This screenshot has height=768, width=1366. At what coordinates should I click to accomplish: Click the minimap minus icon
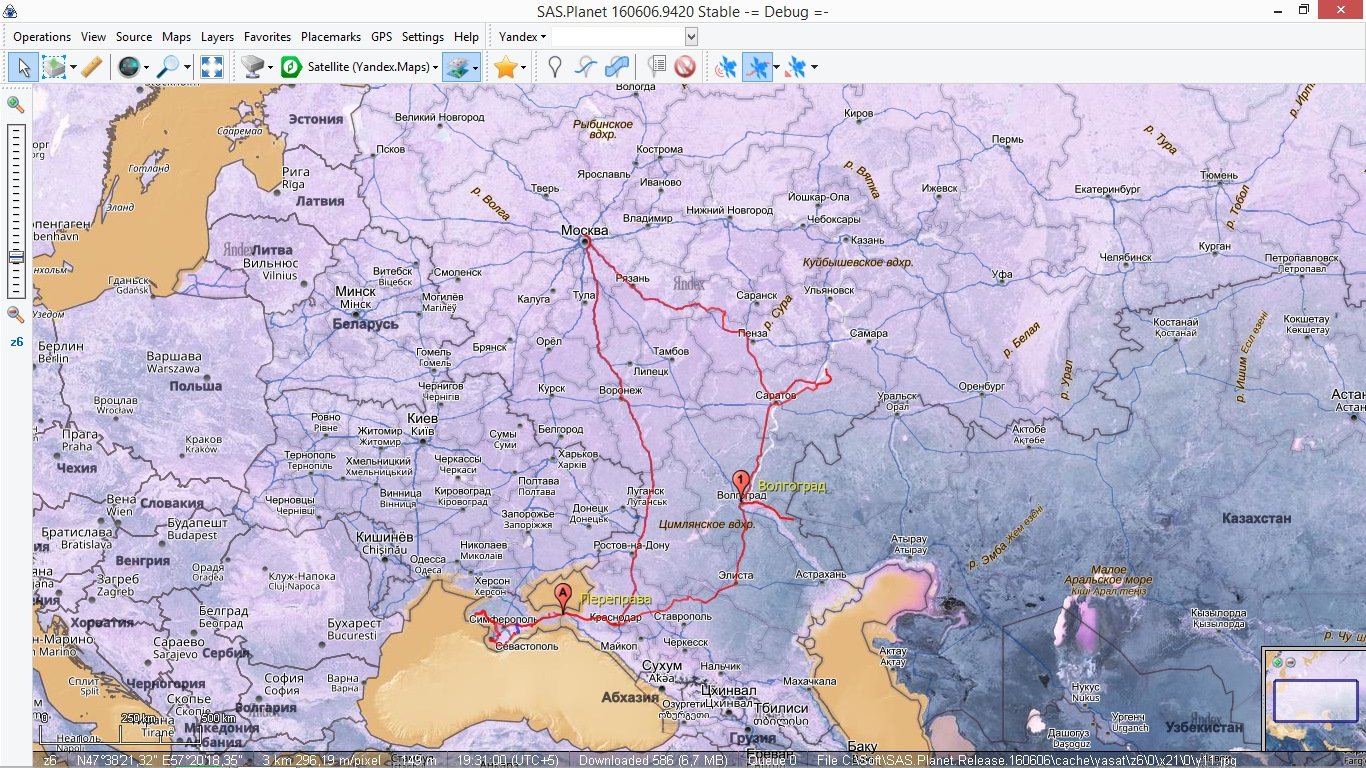[1290, 662]
